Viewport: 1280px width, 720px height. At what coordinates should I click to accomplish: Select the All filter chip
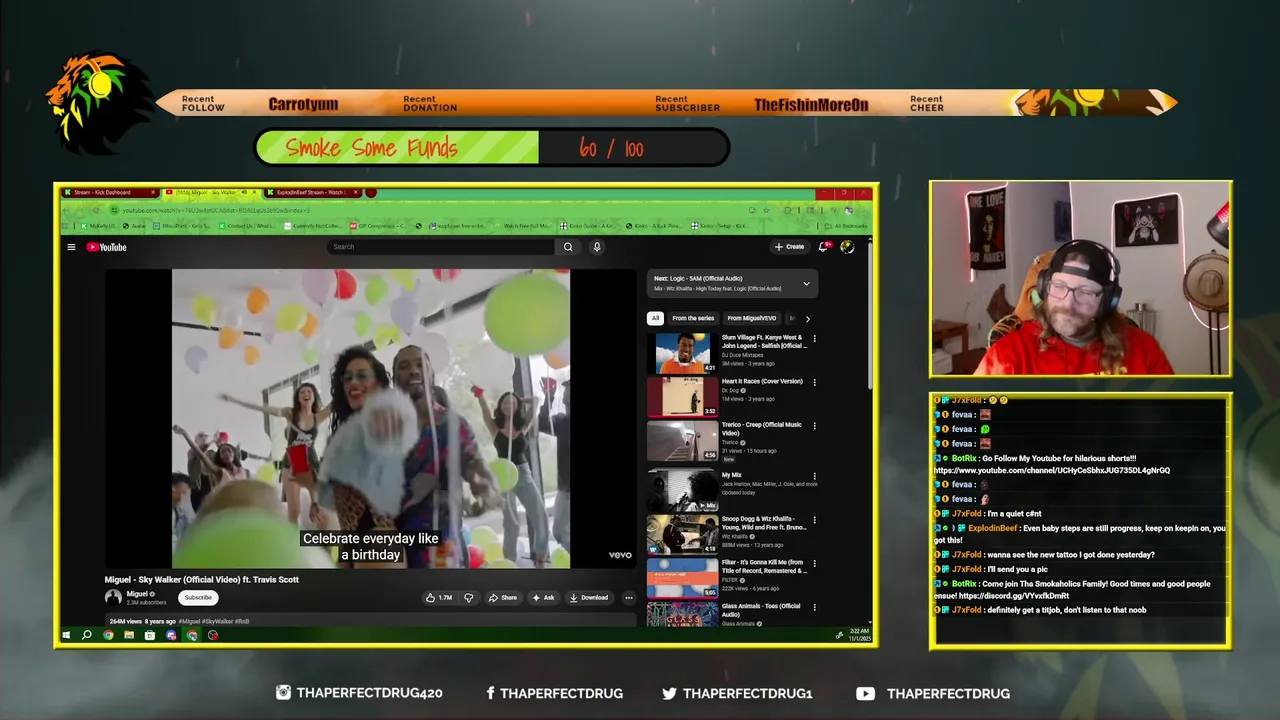(655, 319)
